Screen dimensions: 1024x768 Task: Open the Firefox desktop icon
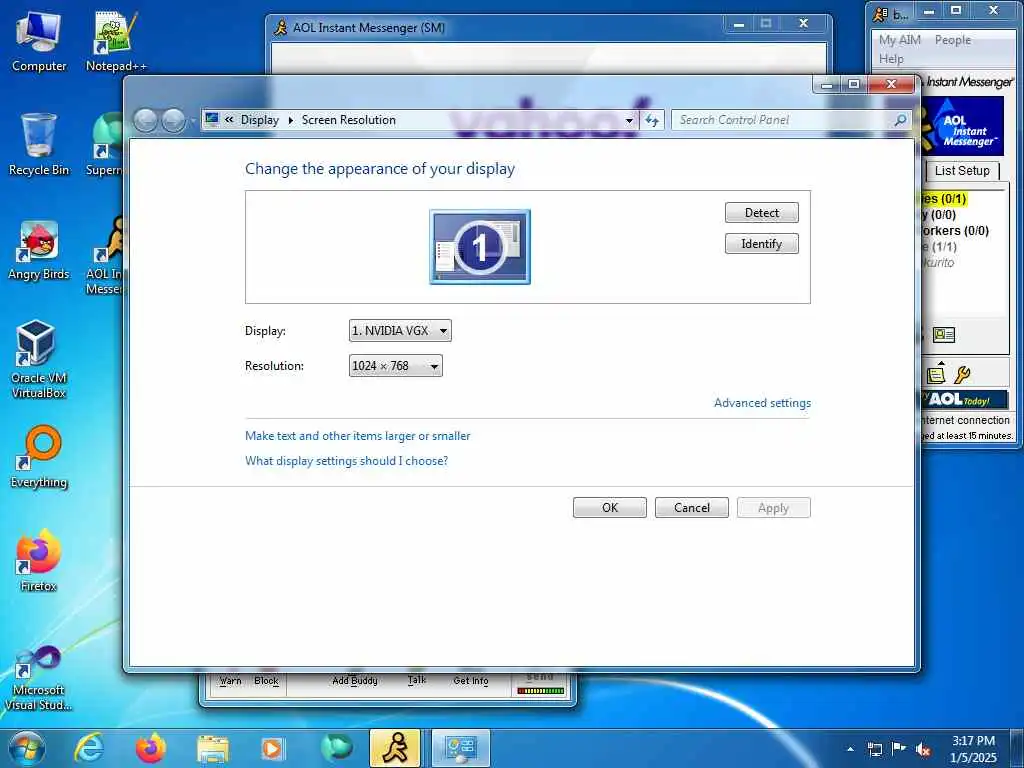tap(39, 560)
